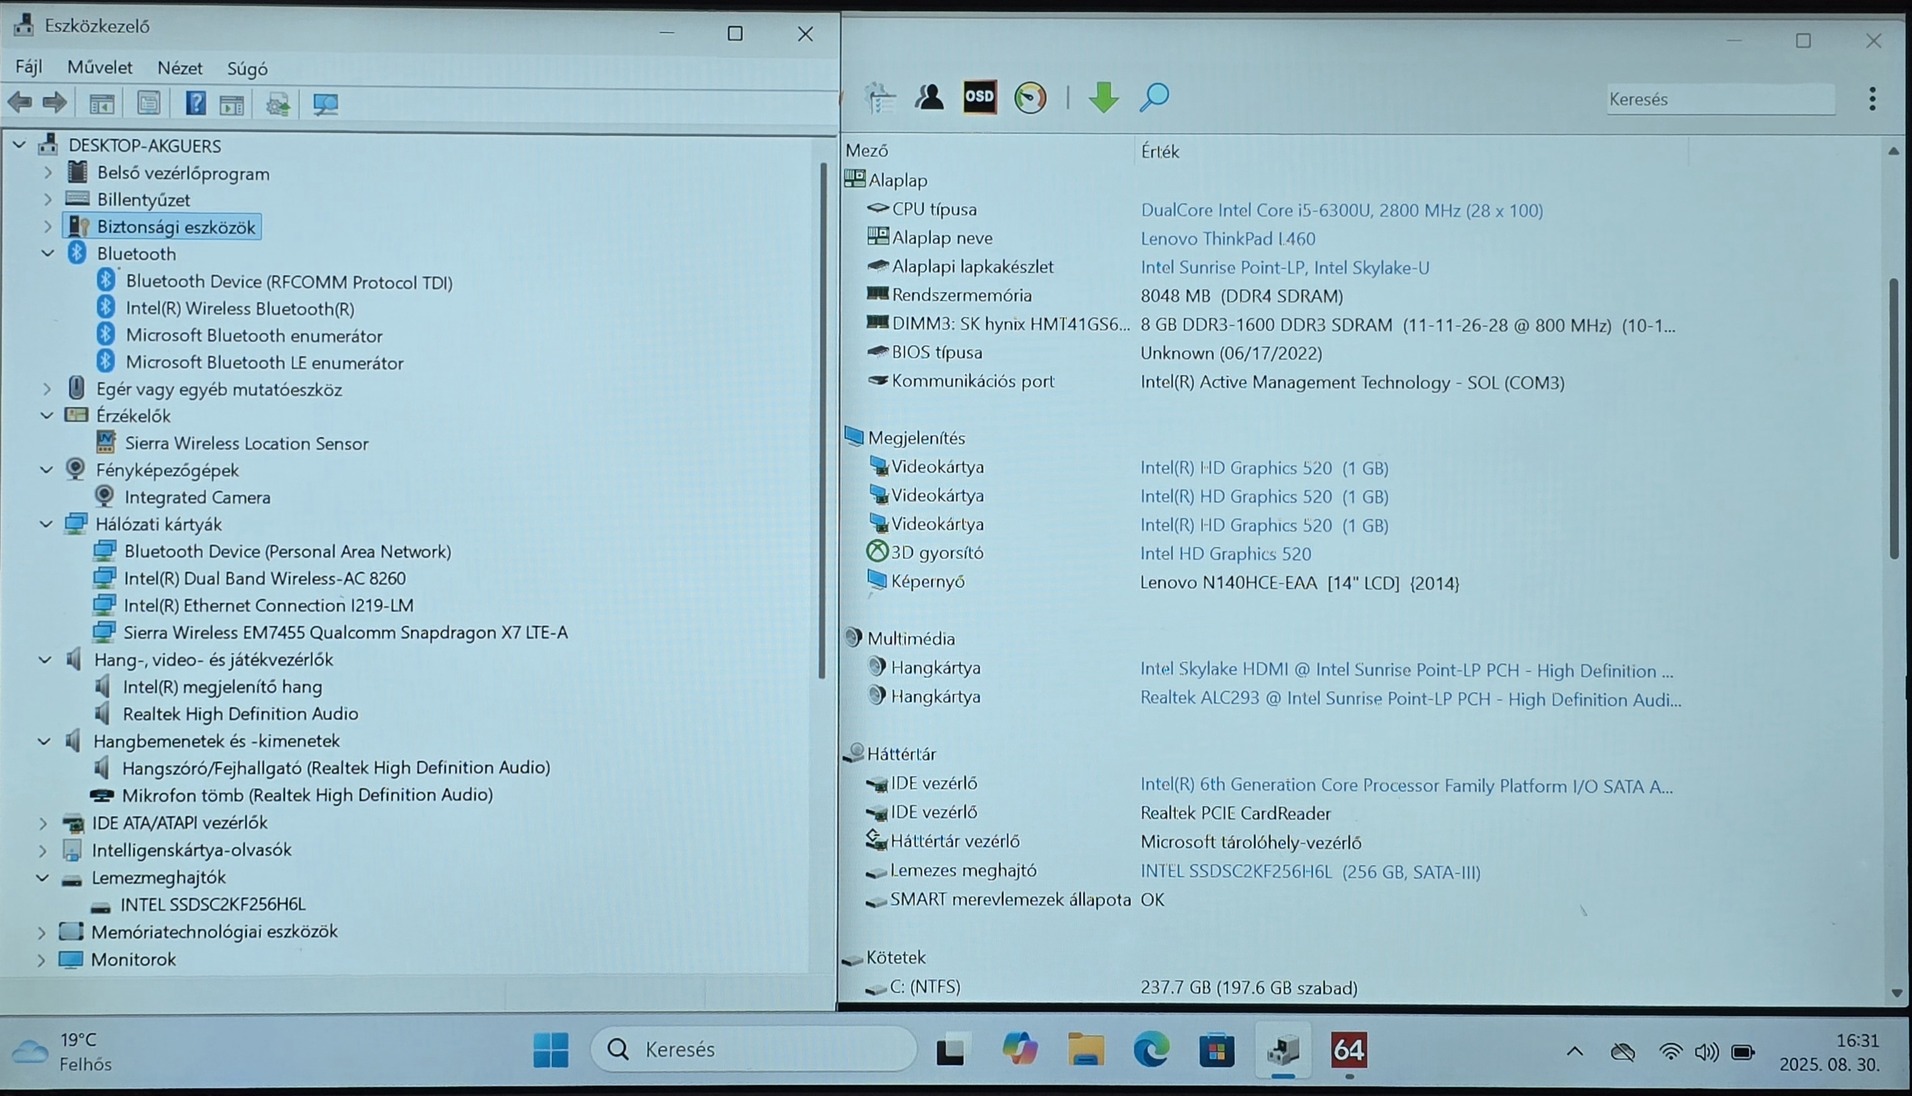Click the magnifier search icon in AIDA64 toolbar
This screenshot has height=1096, width=1912.
click(1154, 97)
